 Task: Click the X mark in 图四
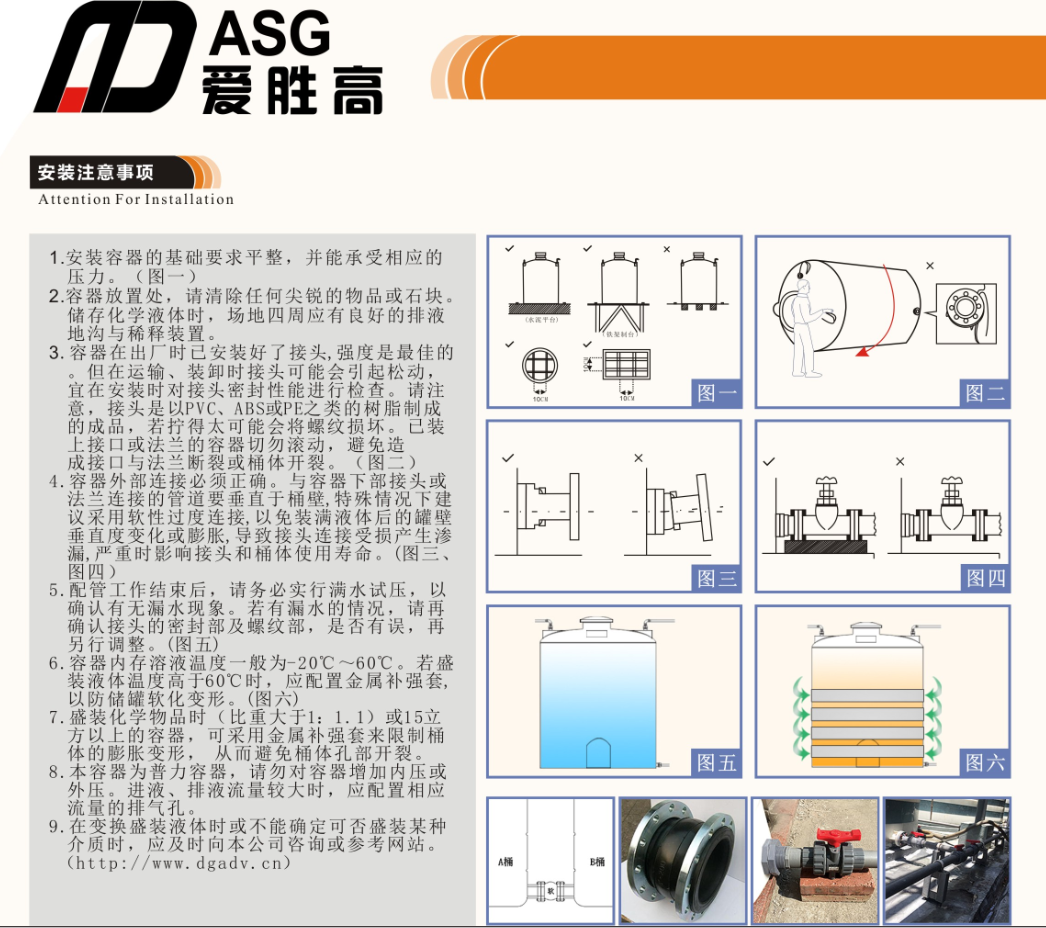(x=900, y=461)
